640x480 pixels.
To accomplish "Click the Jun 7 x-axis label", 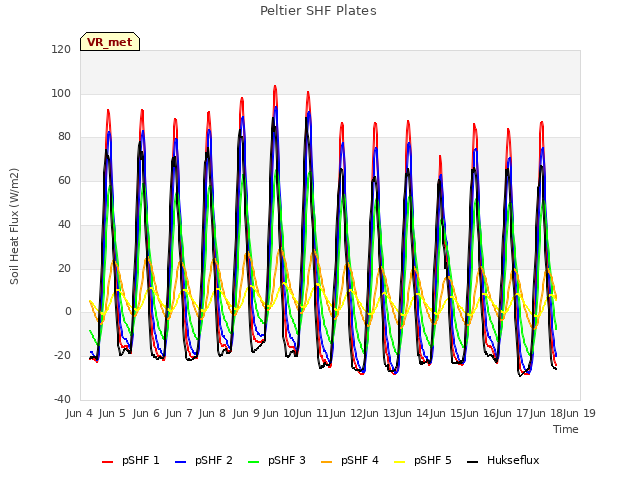I will point(179,413).
